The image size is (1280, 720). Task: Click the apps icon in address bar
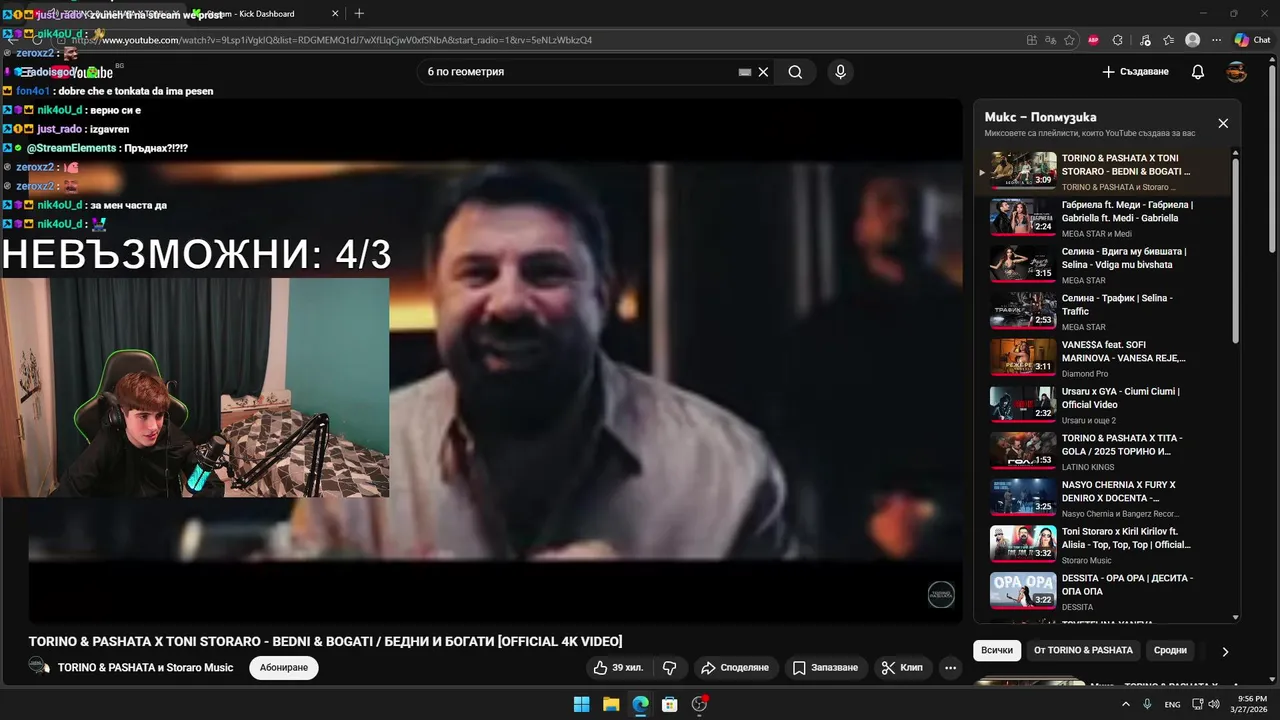click(1031, 40)
